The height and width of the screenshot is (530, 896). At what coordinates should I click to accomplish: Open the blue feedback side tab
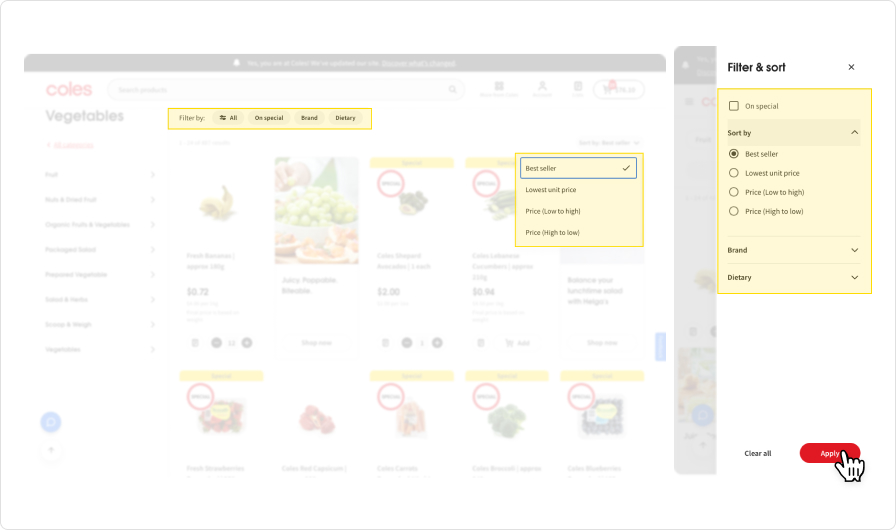click(660, 347)
